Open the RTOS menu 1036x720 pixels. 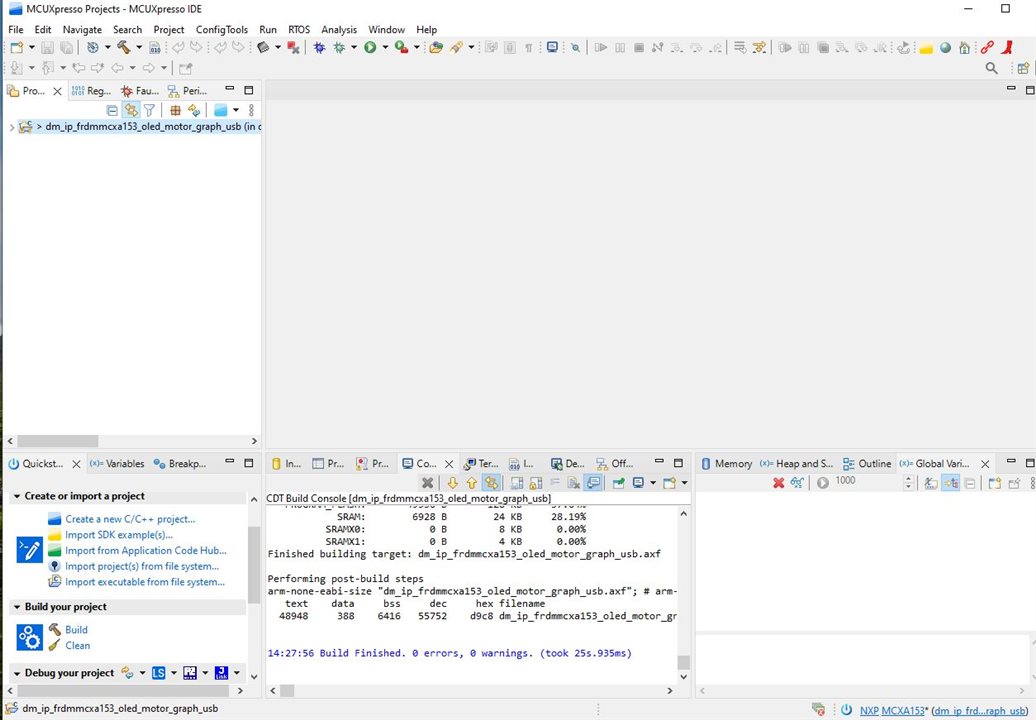tap(299, 30)
